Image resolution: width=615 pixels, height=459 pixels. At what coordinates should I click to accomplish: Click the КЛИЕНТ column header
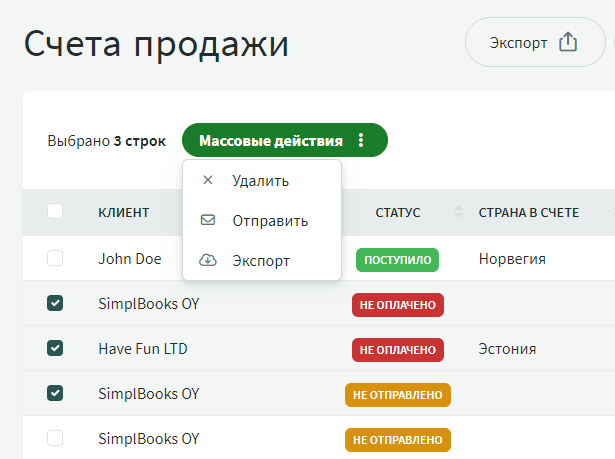[x=124, y=212]
